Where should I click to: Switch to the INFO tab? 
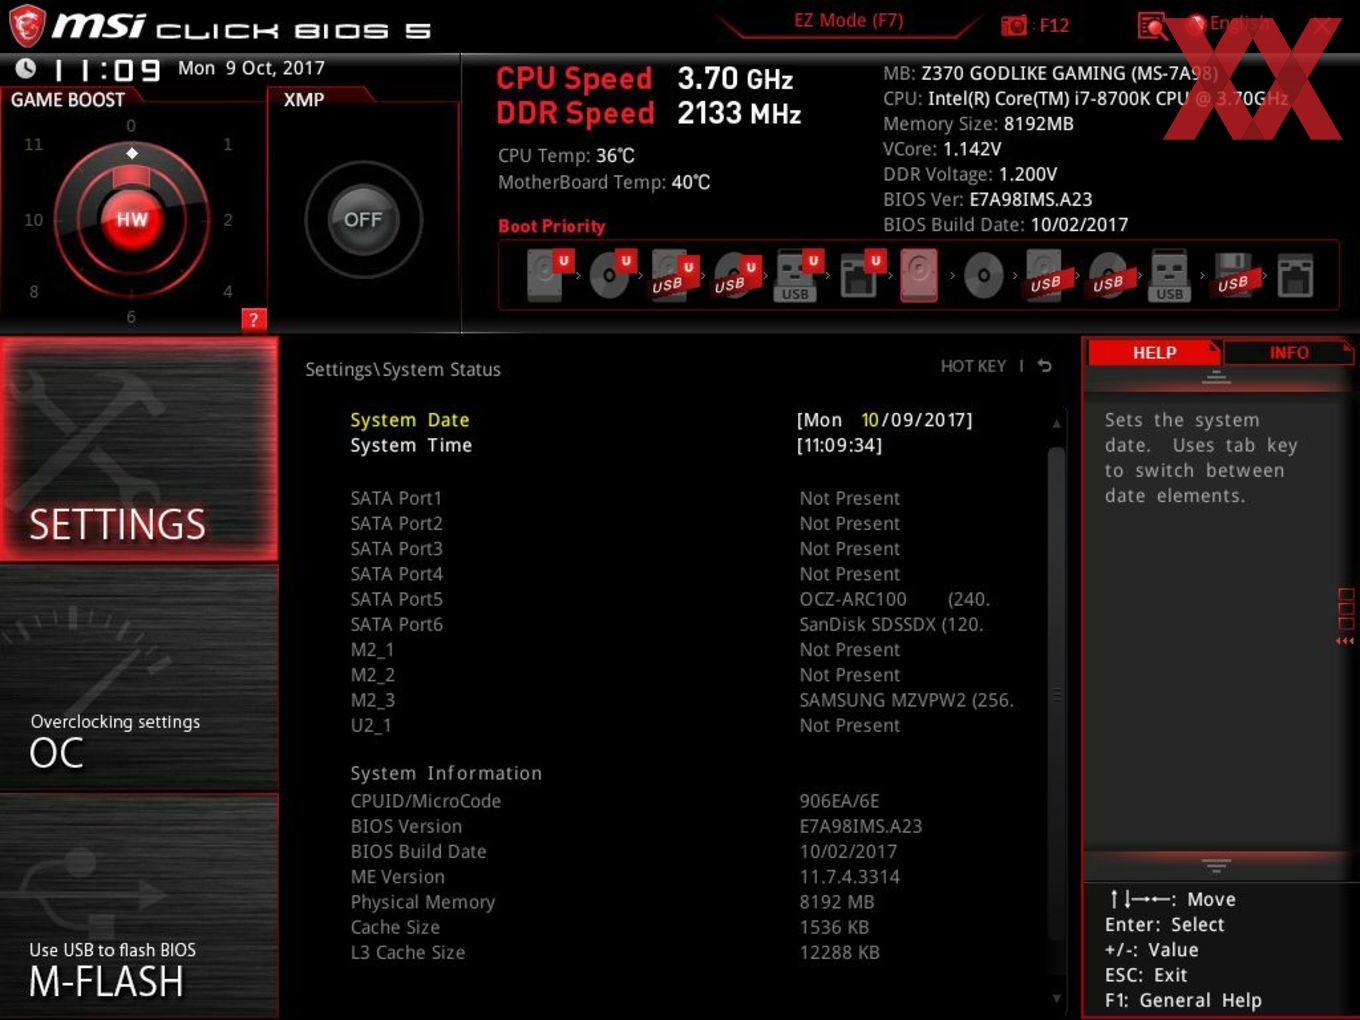(x=1288, y=352)
